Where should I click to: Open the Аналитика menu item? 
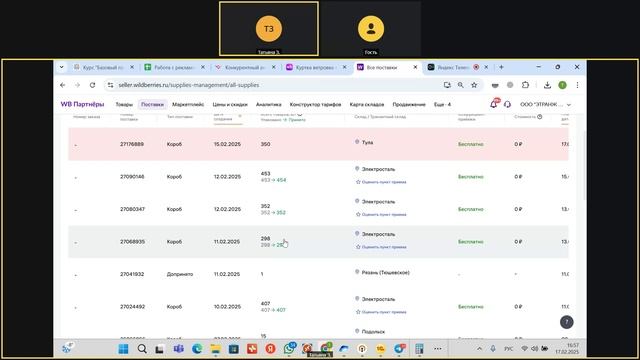269,104
